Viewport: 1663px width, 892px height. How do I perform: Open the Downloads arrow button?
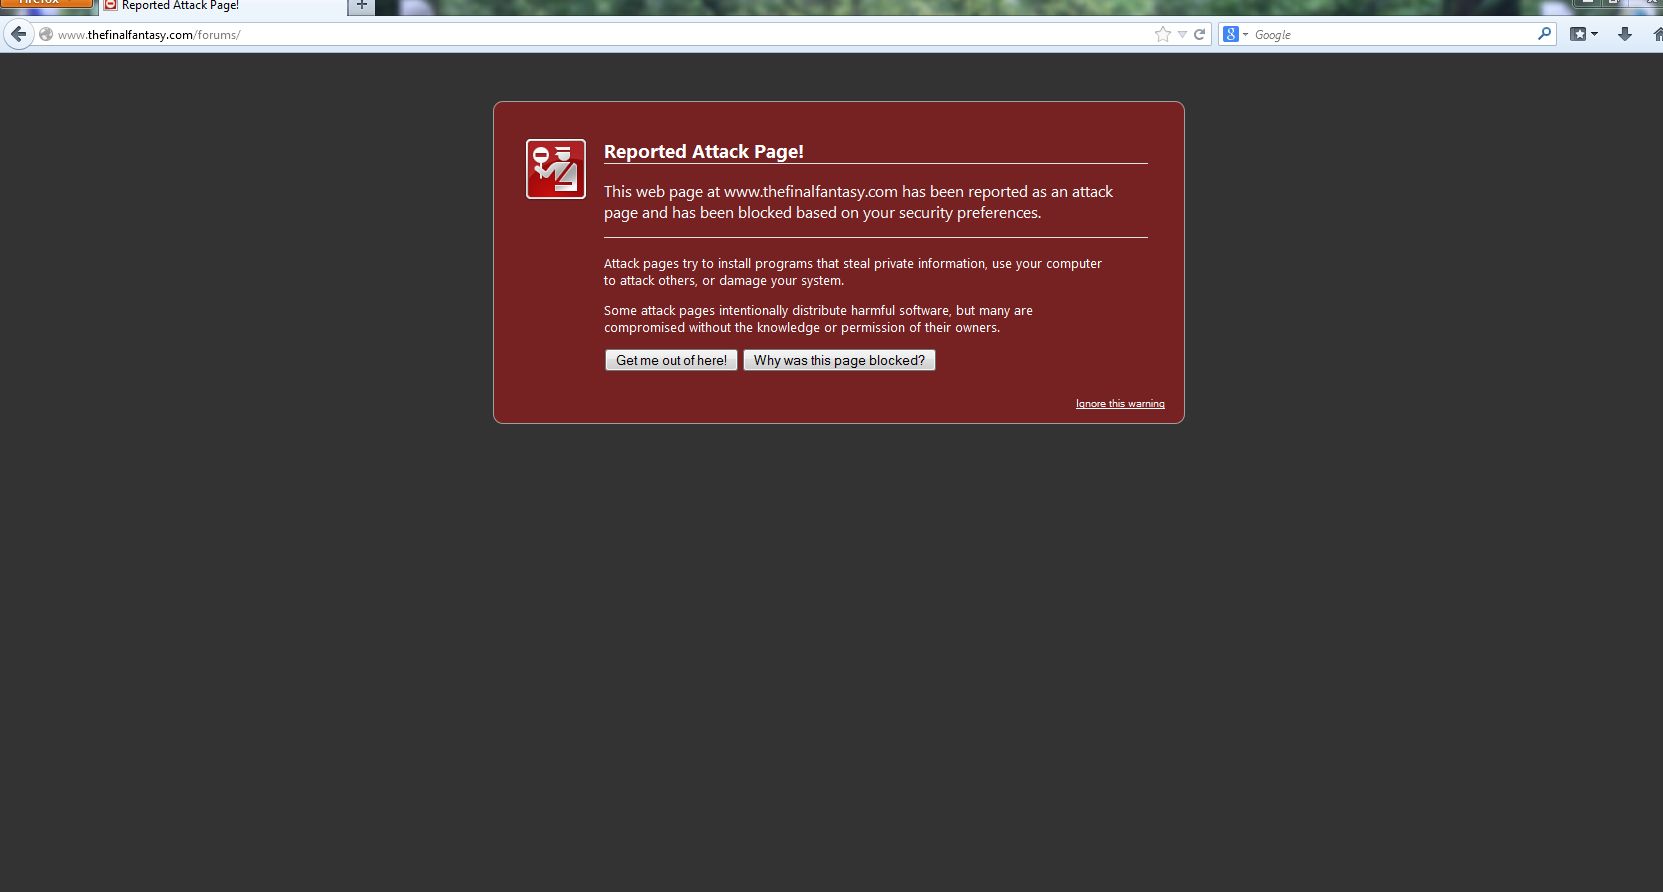[x=1625, y=34]
